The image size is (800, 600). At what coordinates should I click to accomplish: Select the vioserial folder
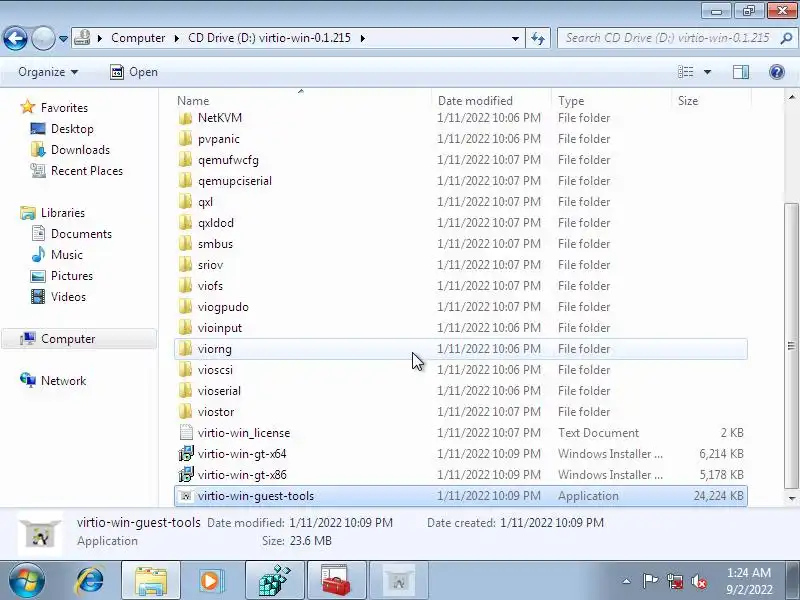pos(461,391)
